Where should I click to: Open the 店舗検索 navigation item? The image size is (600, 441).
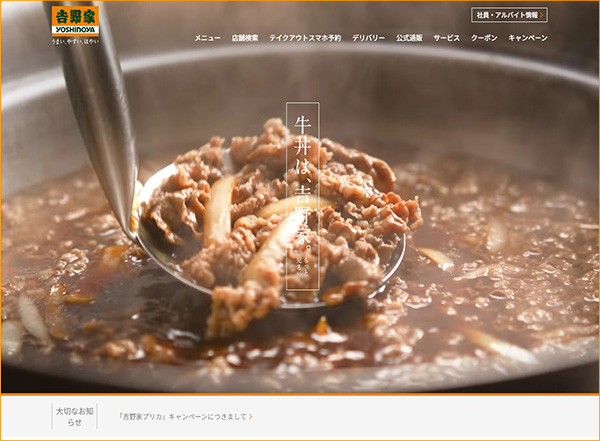(x=245, y=38)
